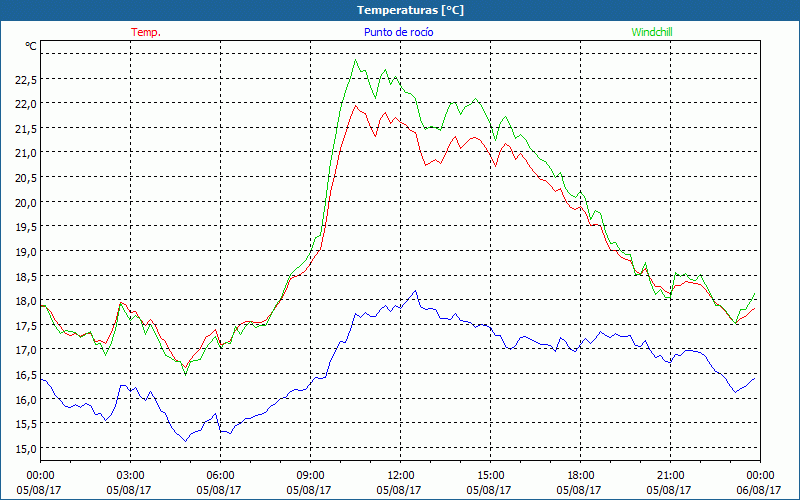Click the '19,0' y-axis value
This screenshot has height=500, width=800.
pyautogui.click(x=26, y=252)
